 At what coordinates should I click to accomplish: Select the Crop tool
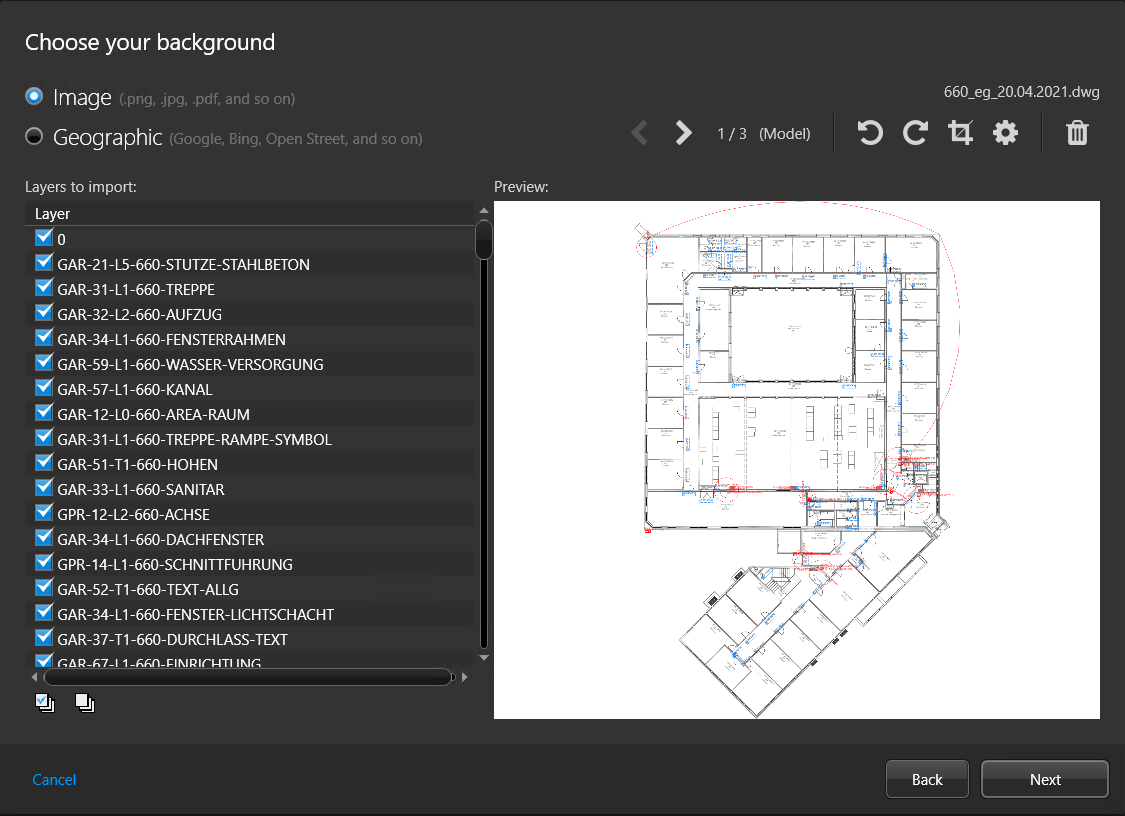click(960, 132)
